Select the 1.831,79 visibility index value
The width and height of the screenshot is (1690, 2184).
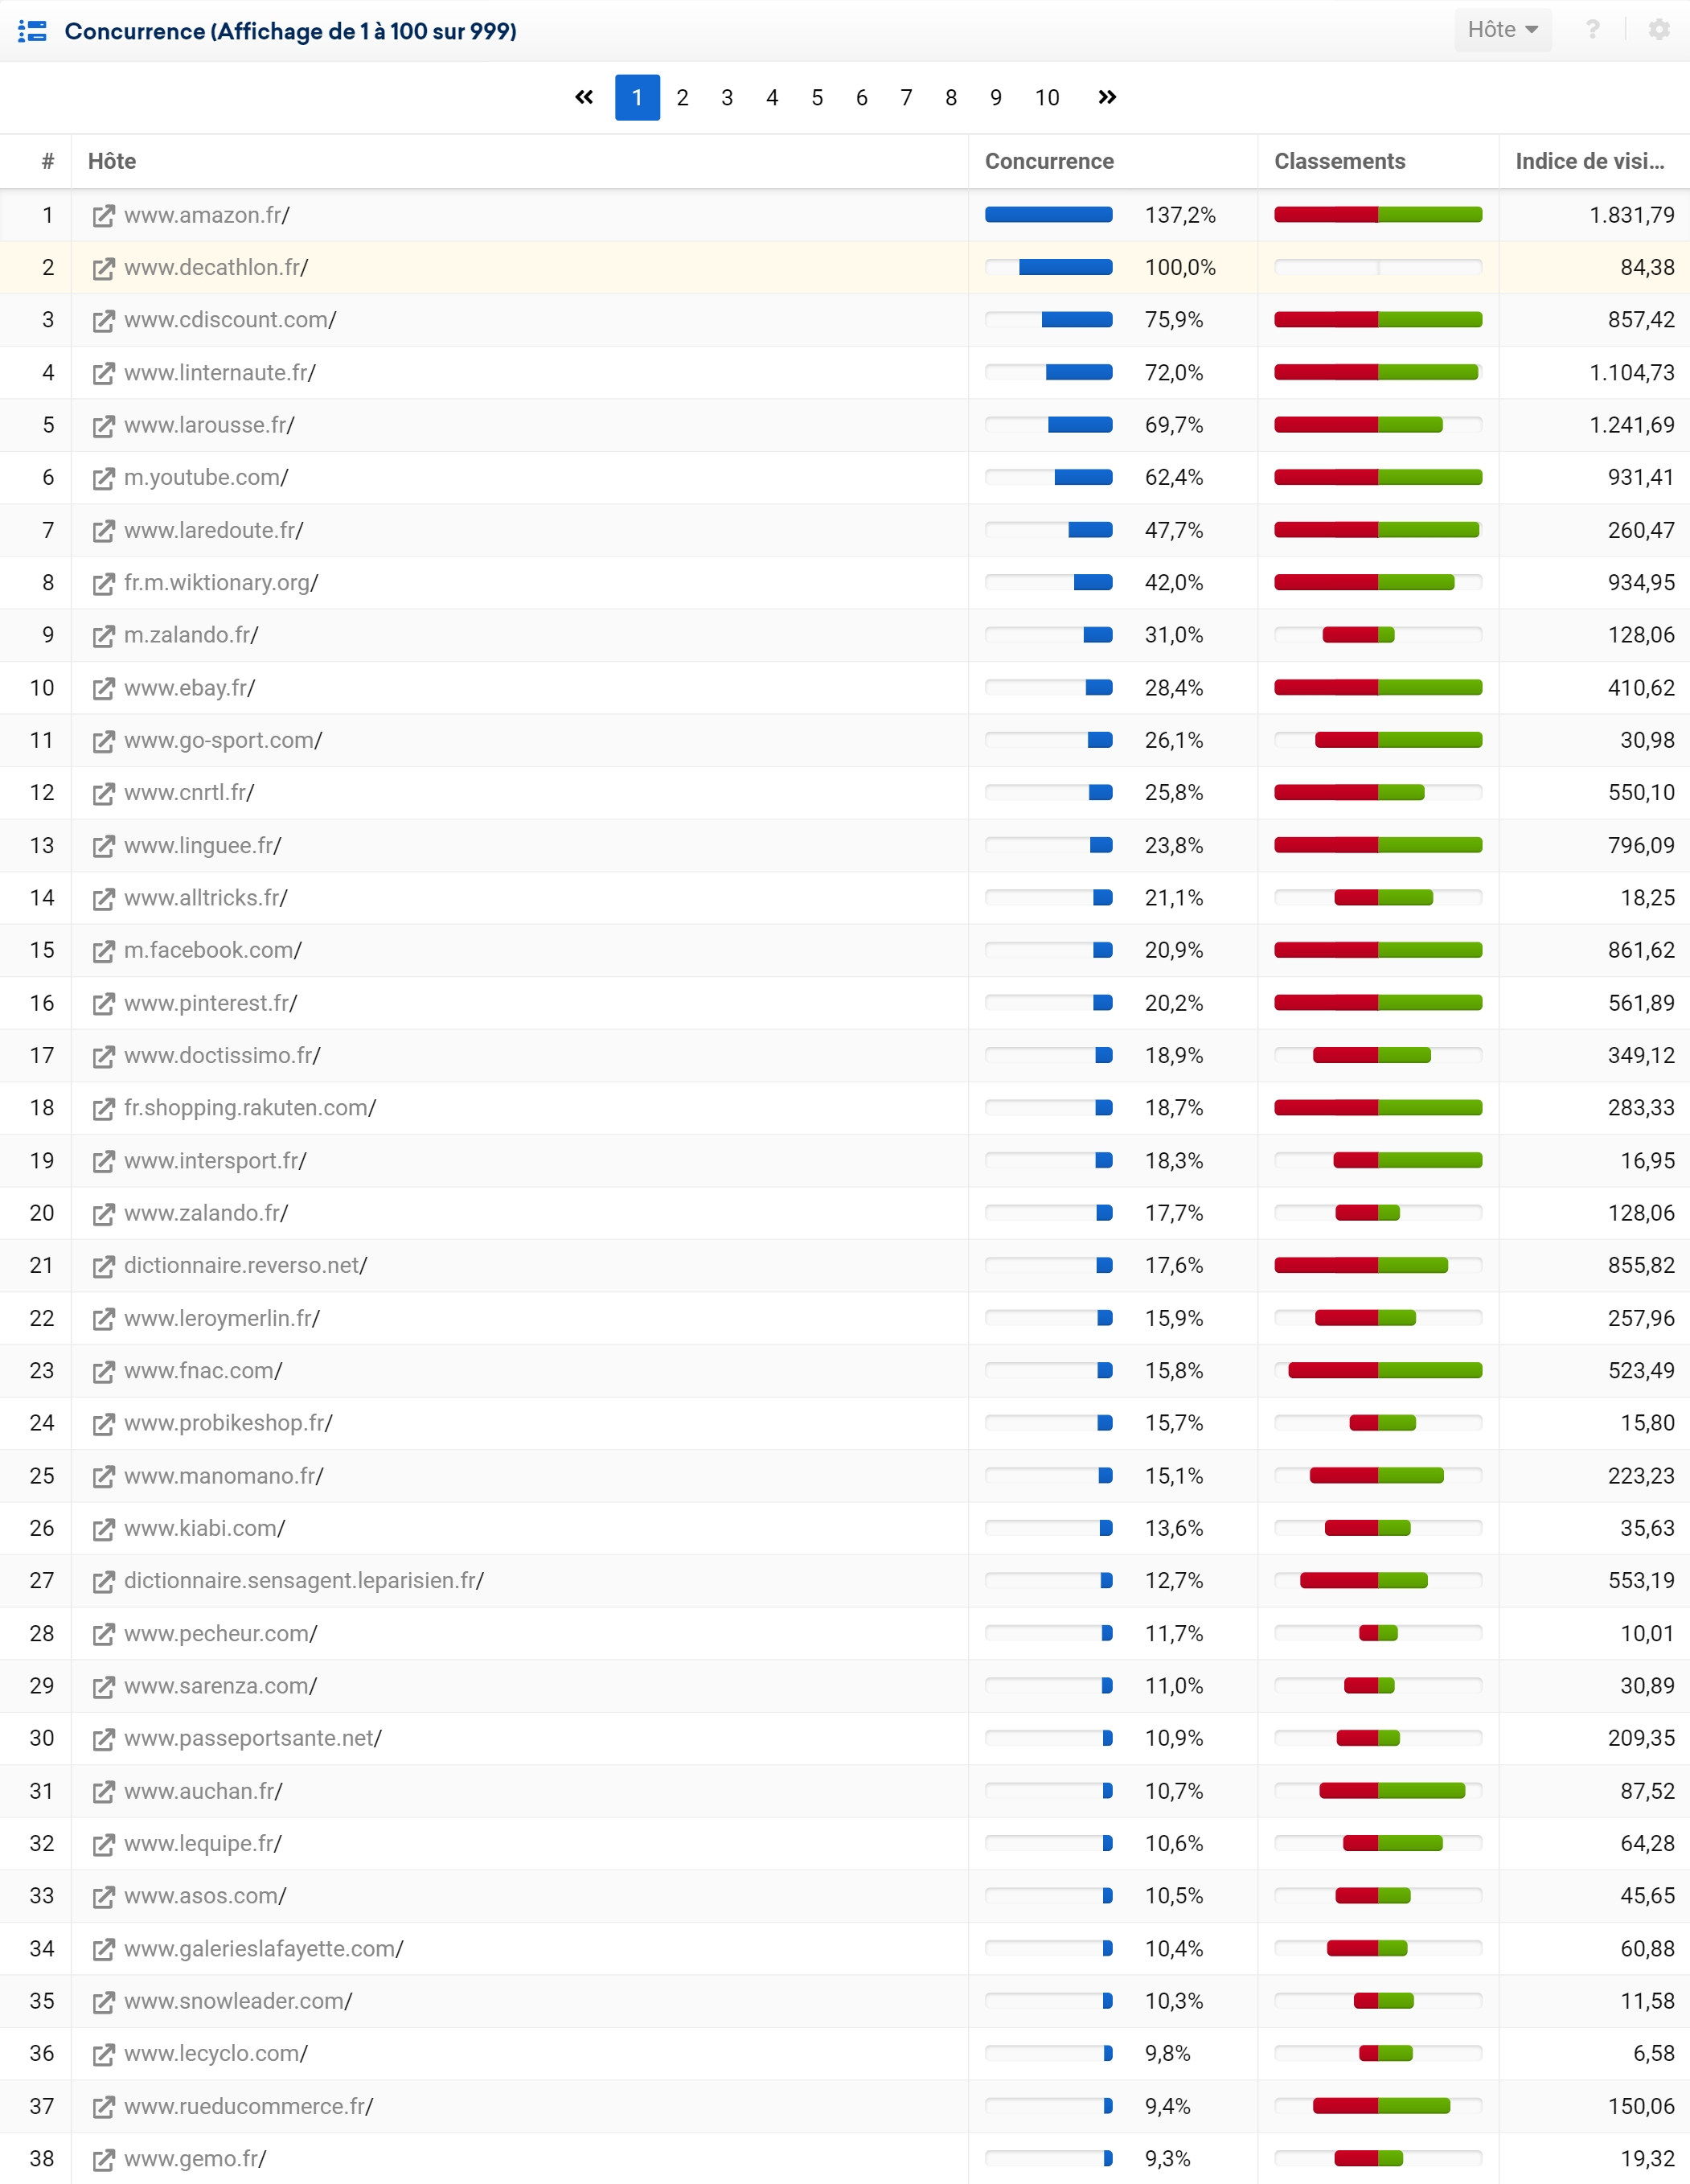pyautogui.click(x=1632, y=215)
